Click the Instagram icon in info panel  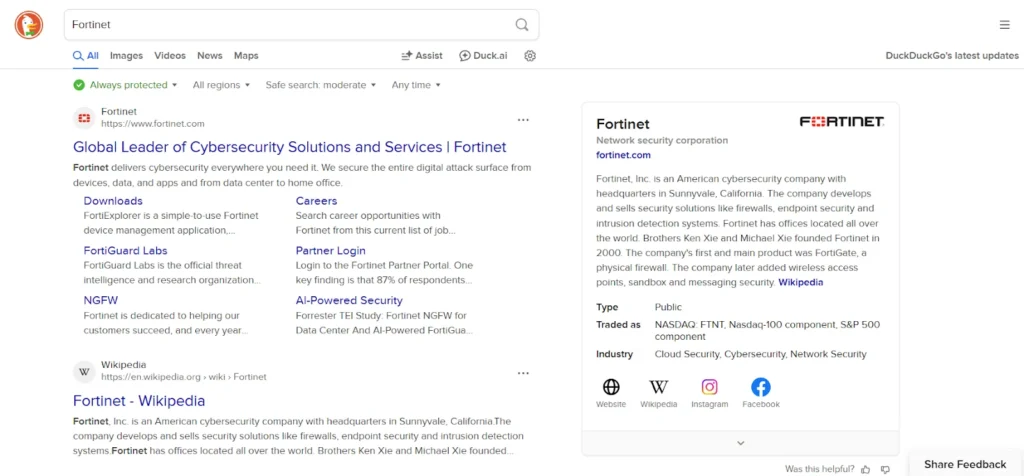pyautogui.click(x=709, y=388)
